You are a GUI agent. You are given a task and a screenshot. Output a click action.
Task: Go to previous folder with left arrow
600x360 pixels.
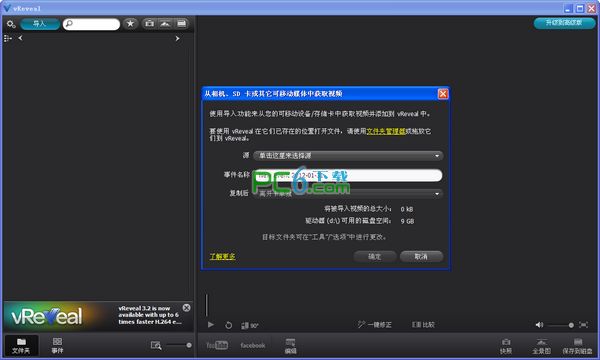click(x=20, y=38)
